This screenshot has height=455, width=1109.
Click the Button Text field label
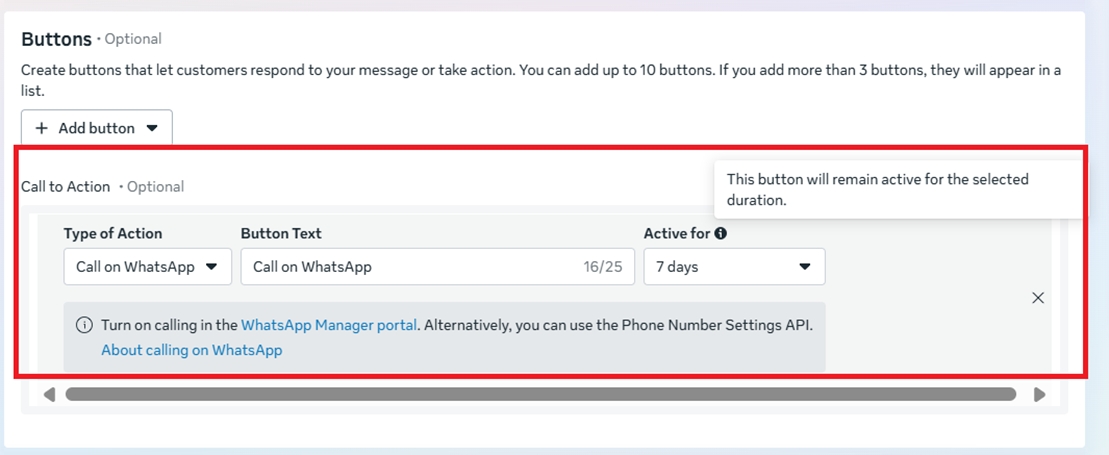point(281,233)
